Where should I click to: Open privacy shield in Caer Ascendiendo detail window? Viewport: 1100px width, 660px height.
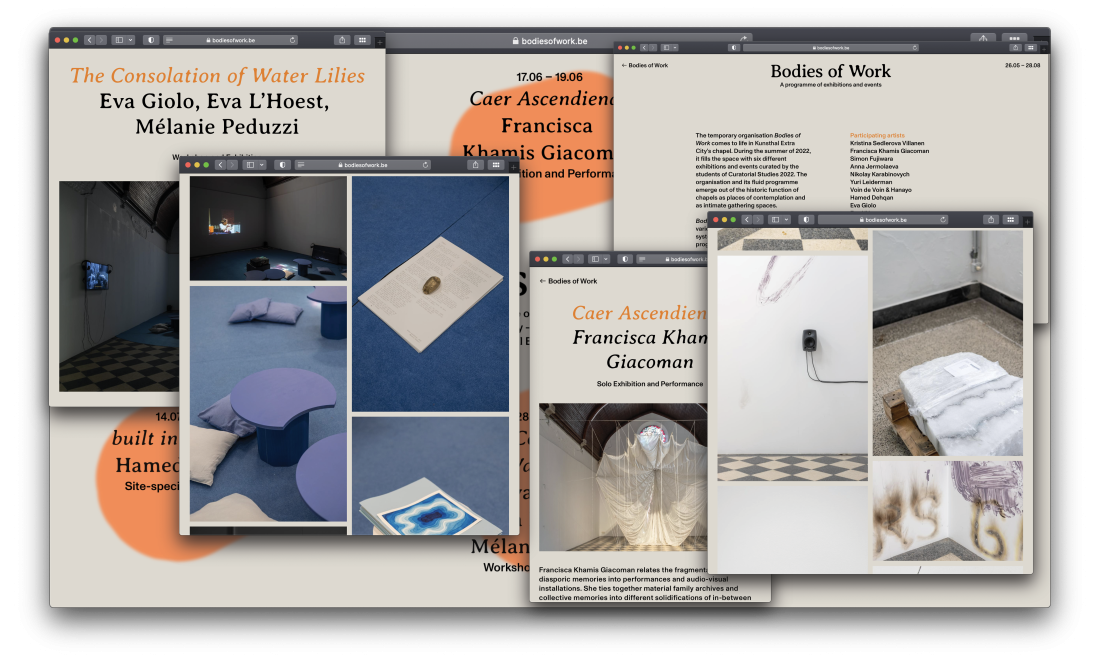coord(625,259)
